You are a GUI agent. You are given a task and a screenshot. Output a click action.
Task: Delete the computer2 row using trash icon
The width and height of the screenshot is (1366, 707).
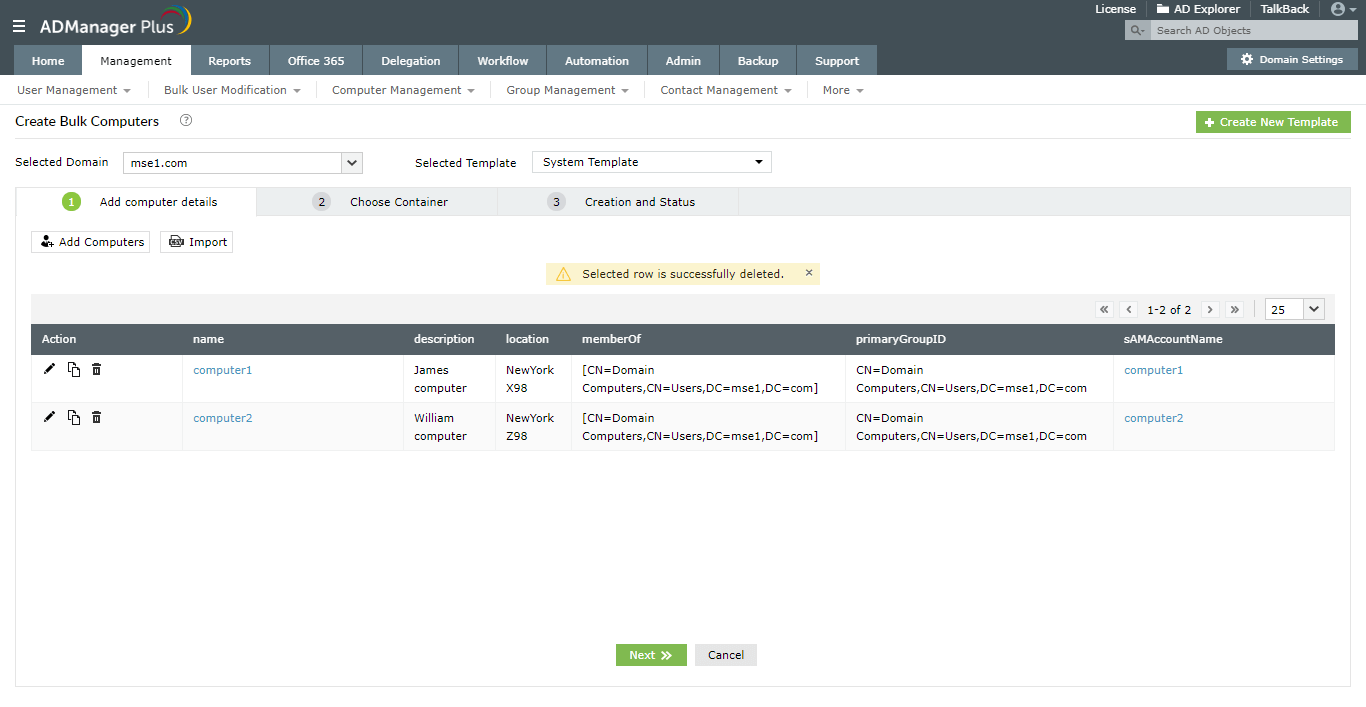96,417
